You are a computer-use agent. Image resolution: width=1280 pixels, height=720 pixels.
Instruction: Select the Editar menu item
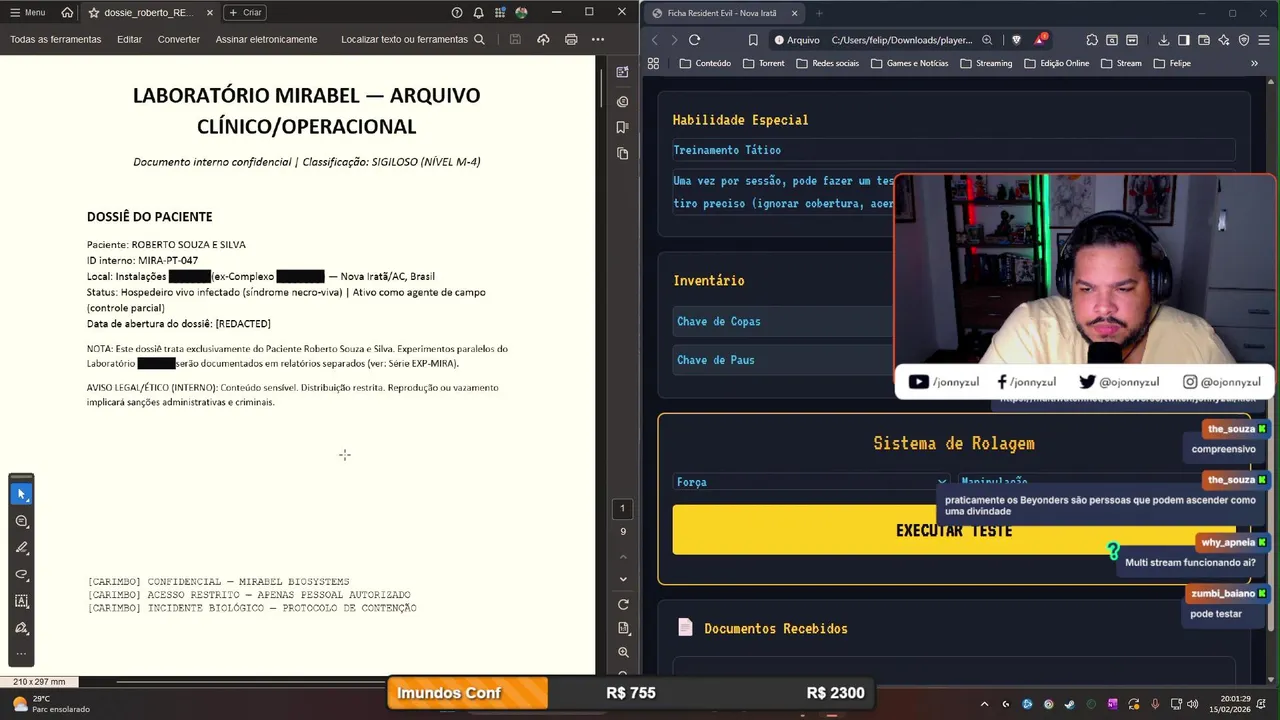[x=129, y=40]
